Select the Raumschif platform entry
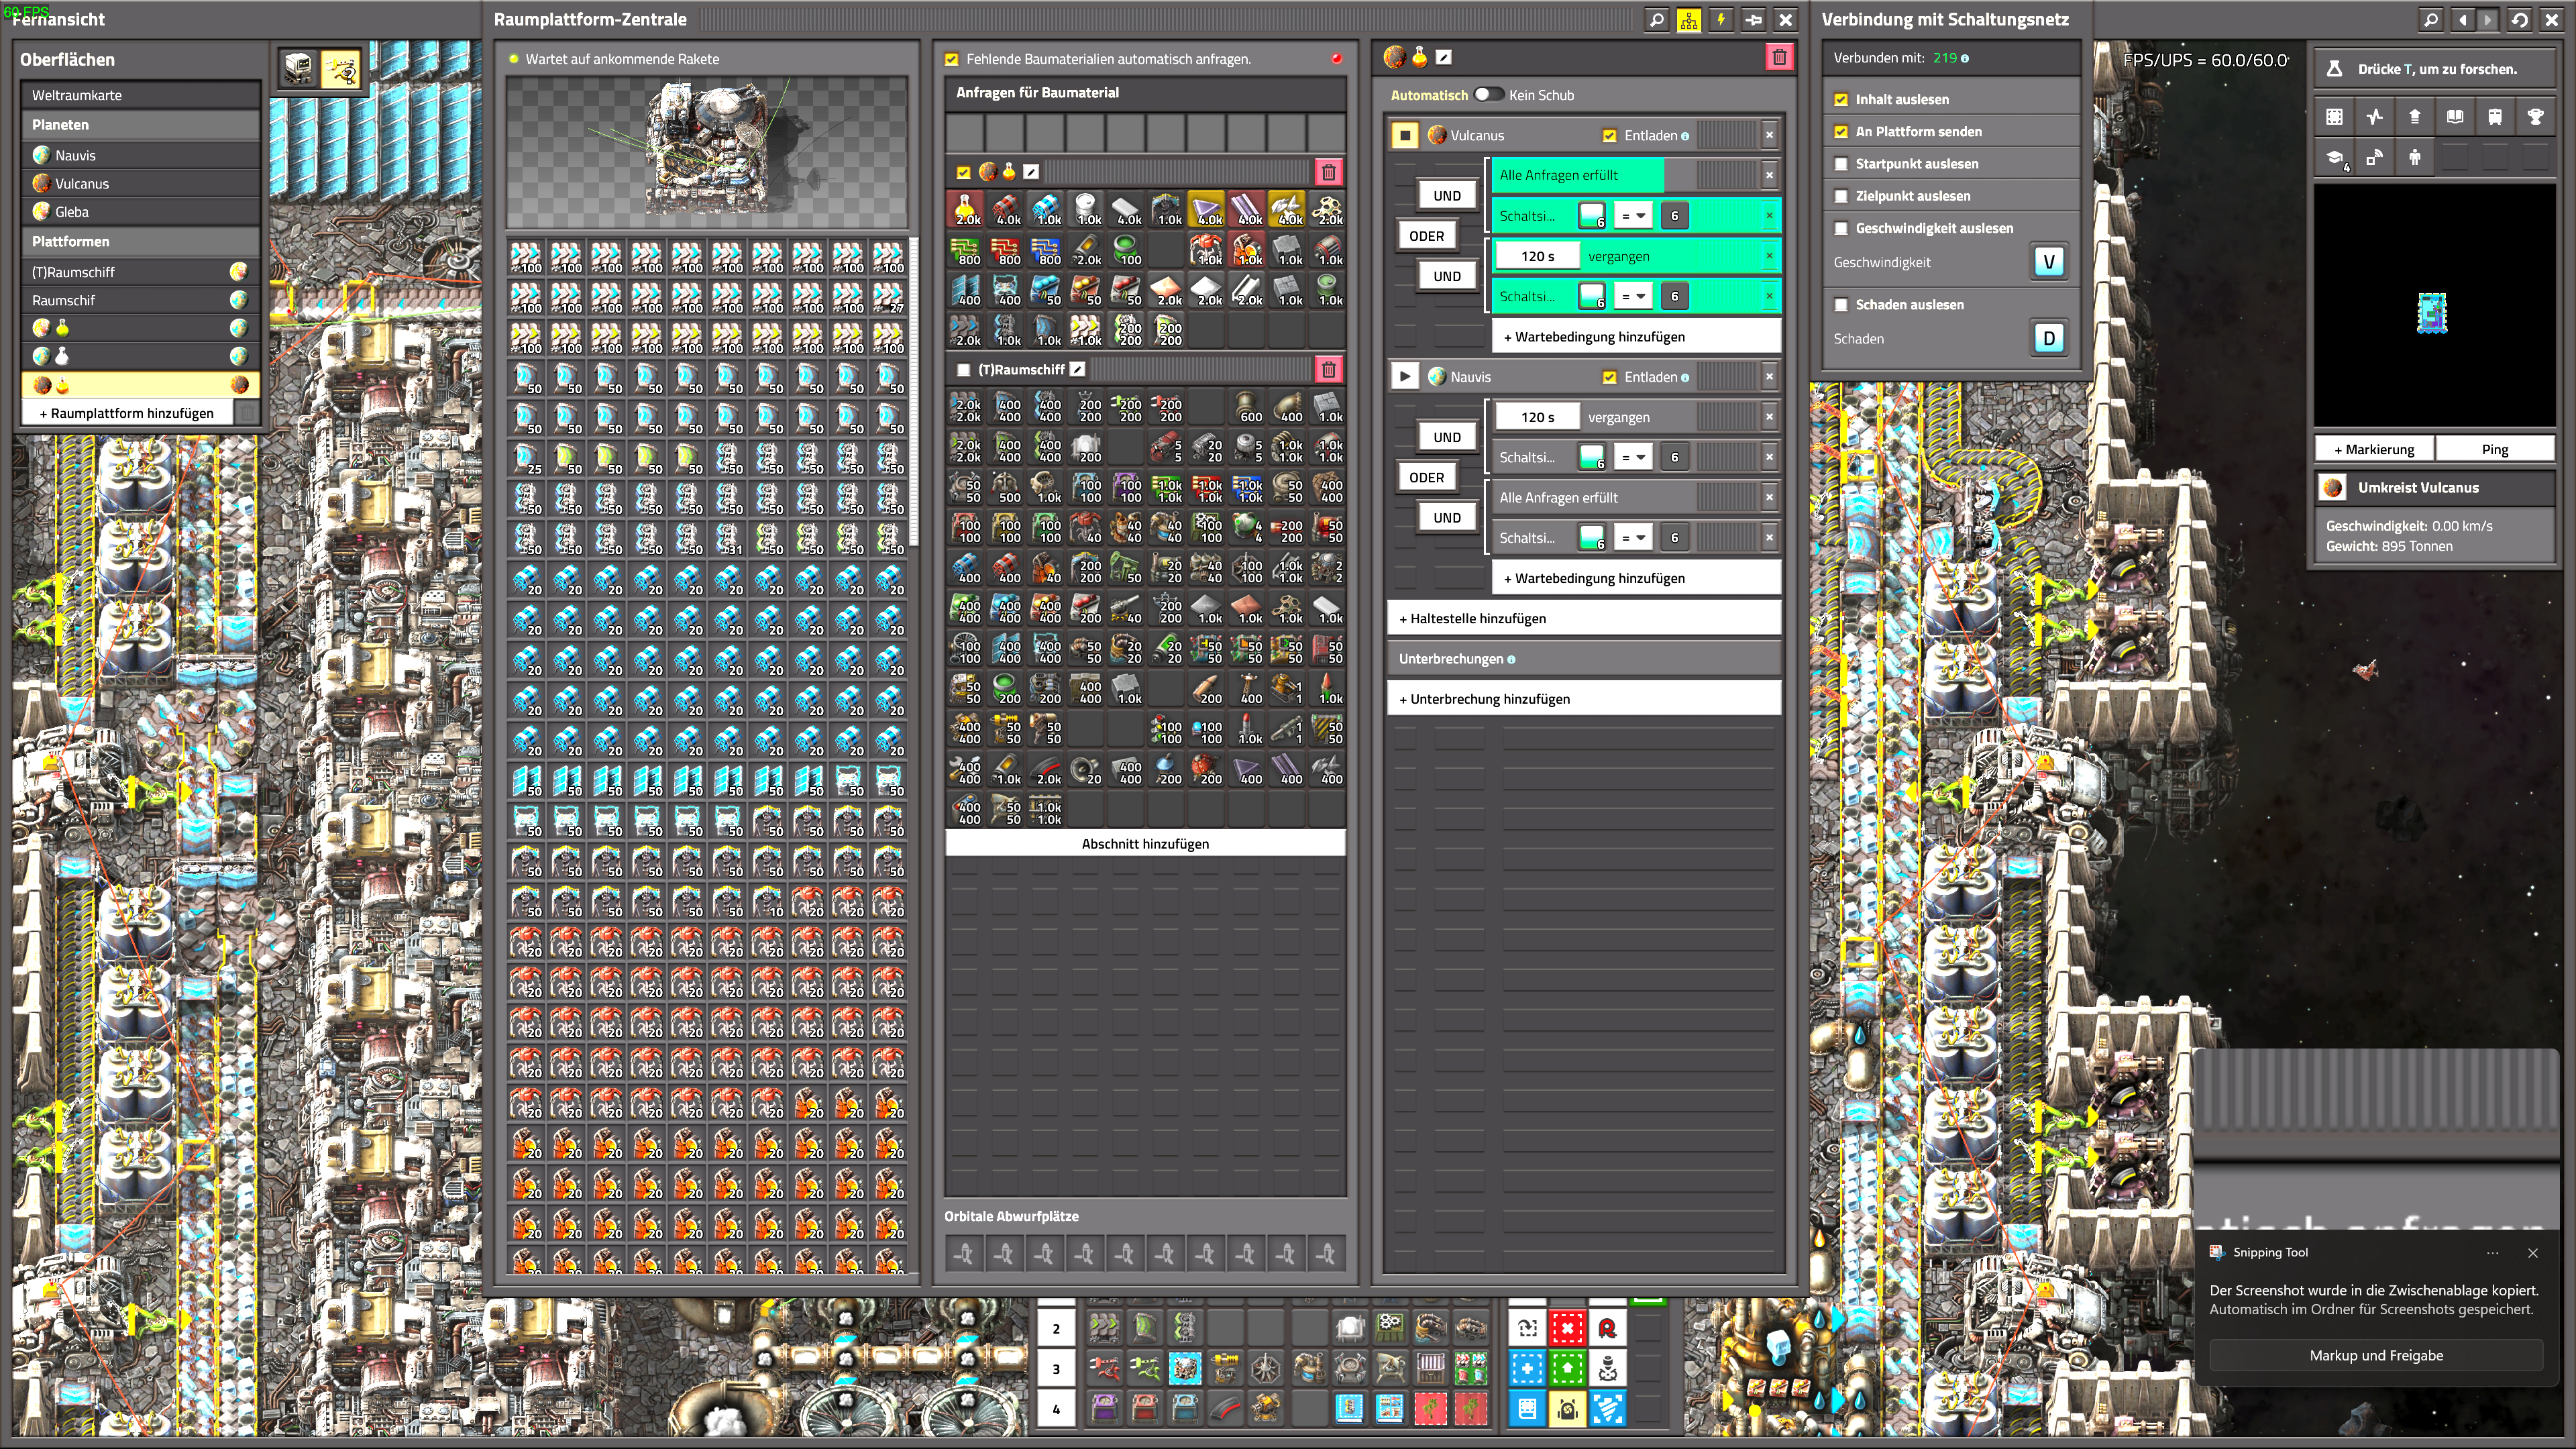The height and width of the screenshot is (1449, 2576). coord(141,300)
